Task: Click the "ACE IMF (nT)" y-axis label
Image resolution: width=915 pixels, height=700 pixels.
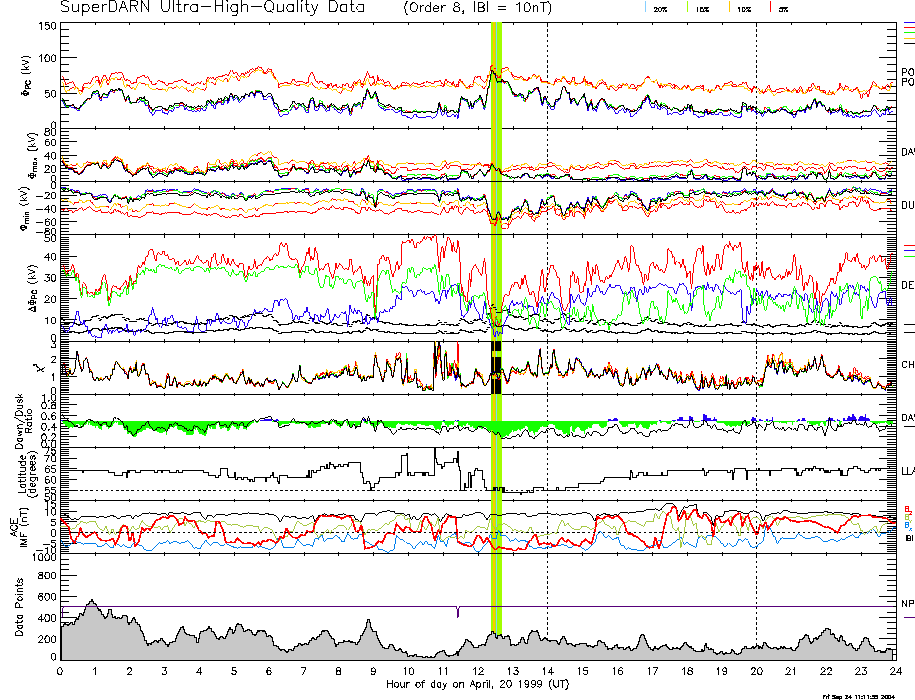Action: pos(18,526)
